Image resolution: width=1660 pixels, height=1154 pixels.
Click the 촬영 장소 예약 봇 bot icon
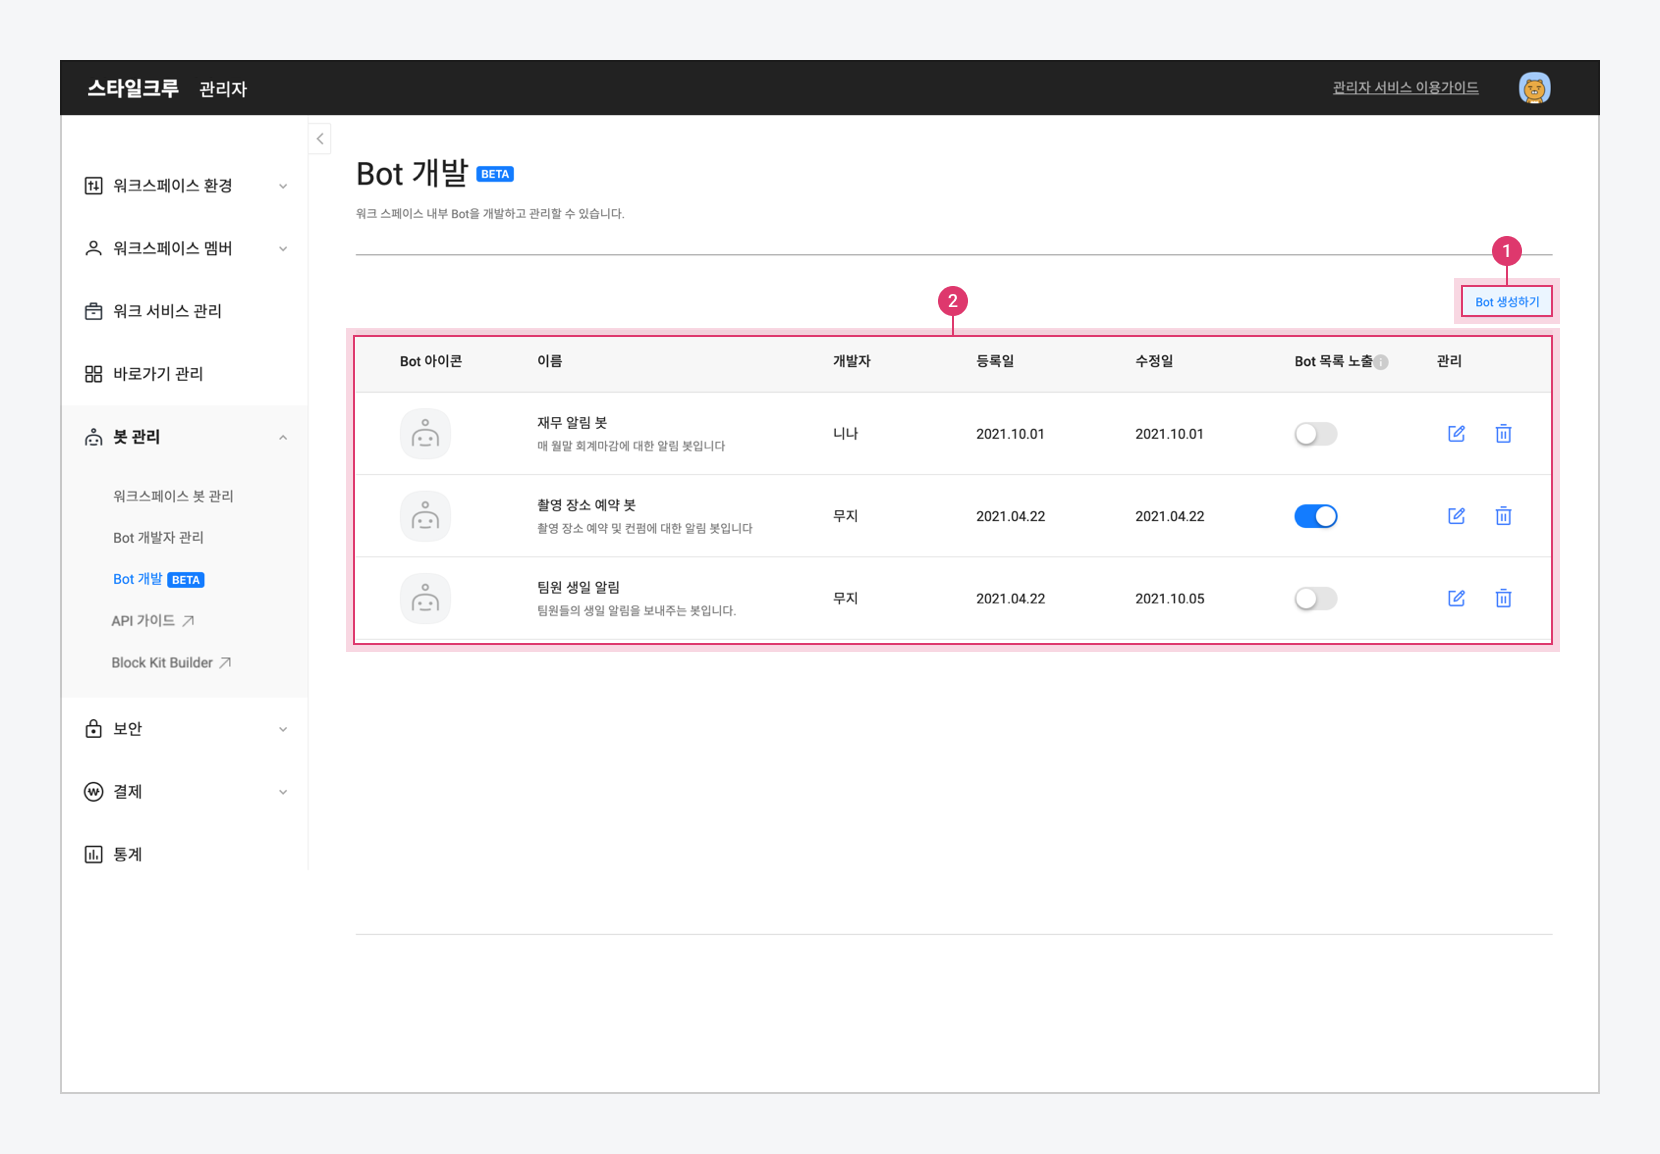click(x=425, y=516)
